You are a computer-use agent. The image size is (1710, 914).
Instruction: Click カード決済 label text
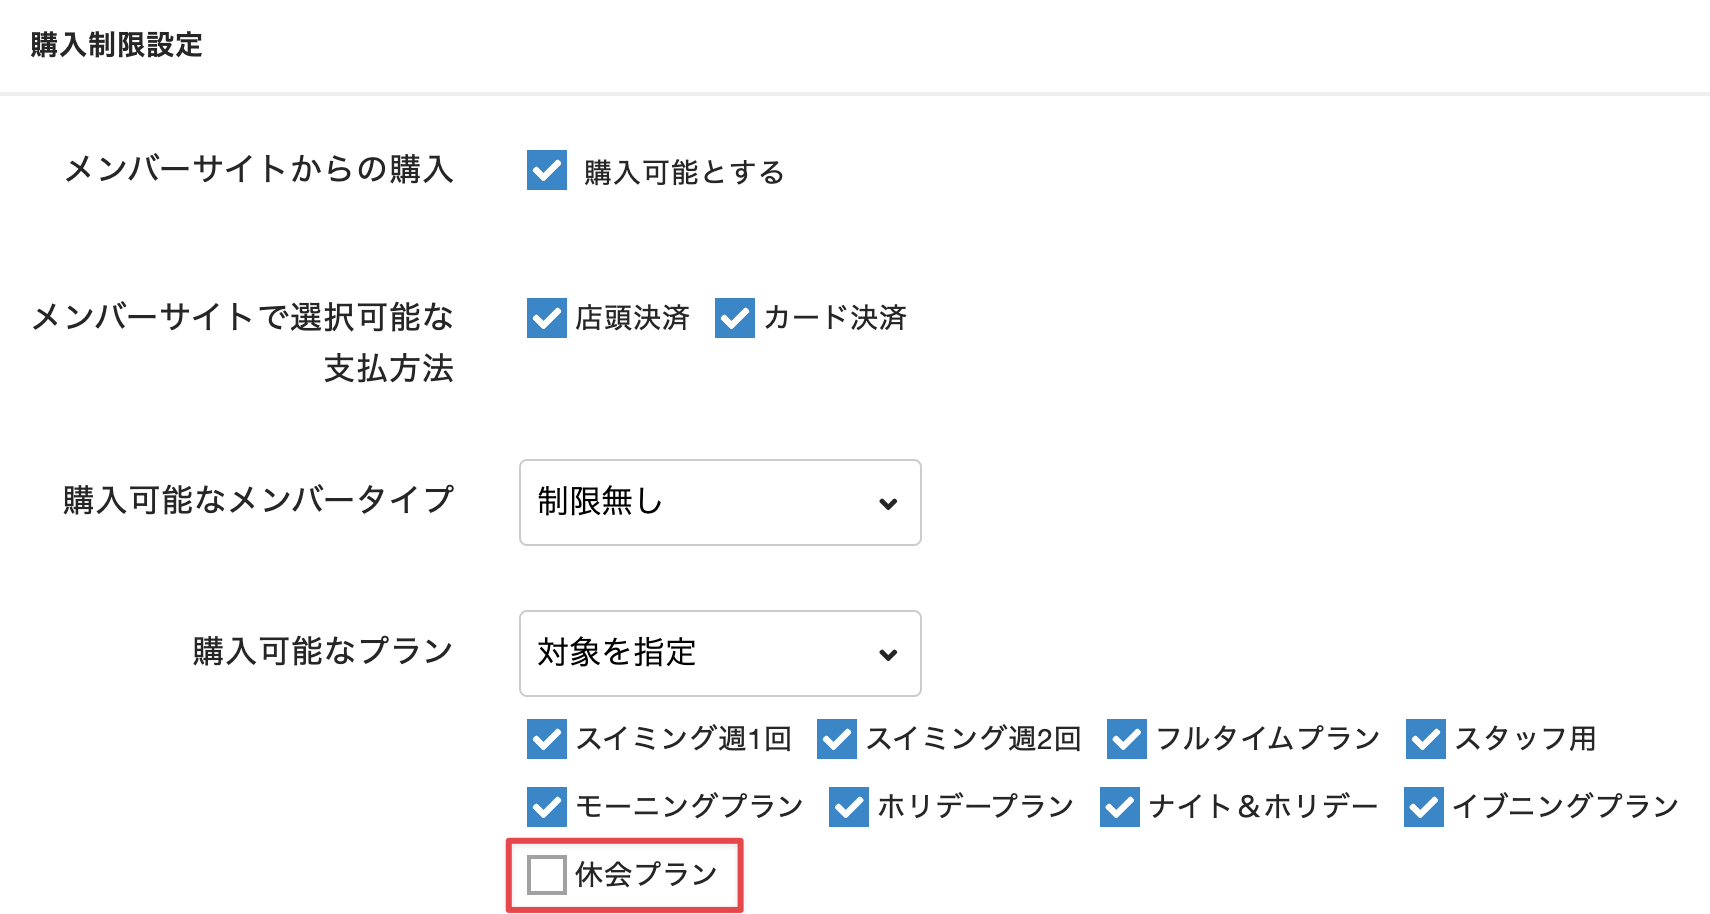[835, 318]
